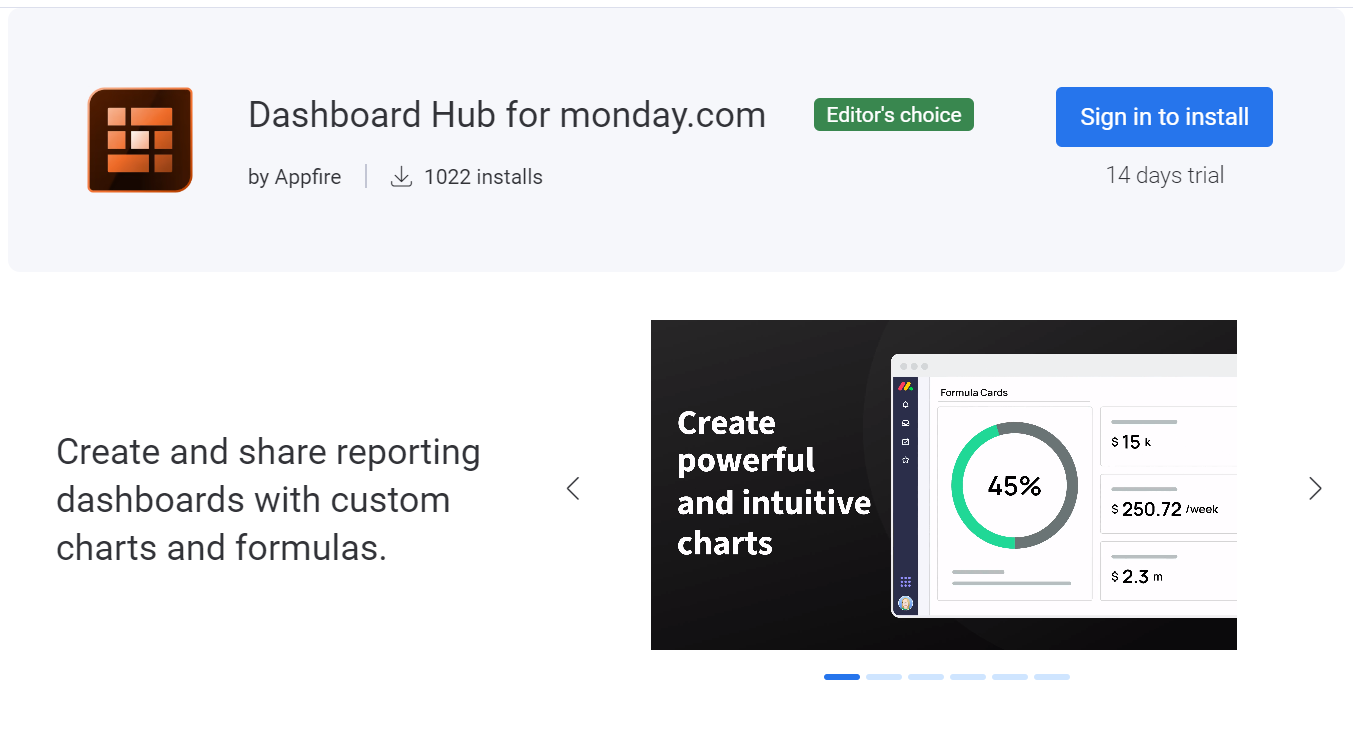Viewport: 1353px width, 729px height.
Task: Click the Dashboard Hub for monday.com title
Action: (x=507, y=115)
